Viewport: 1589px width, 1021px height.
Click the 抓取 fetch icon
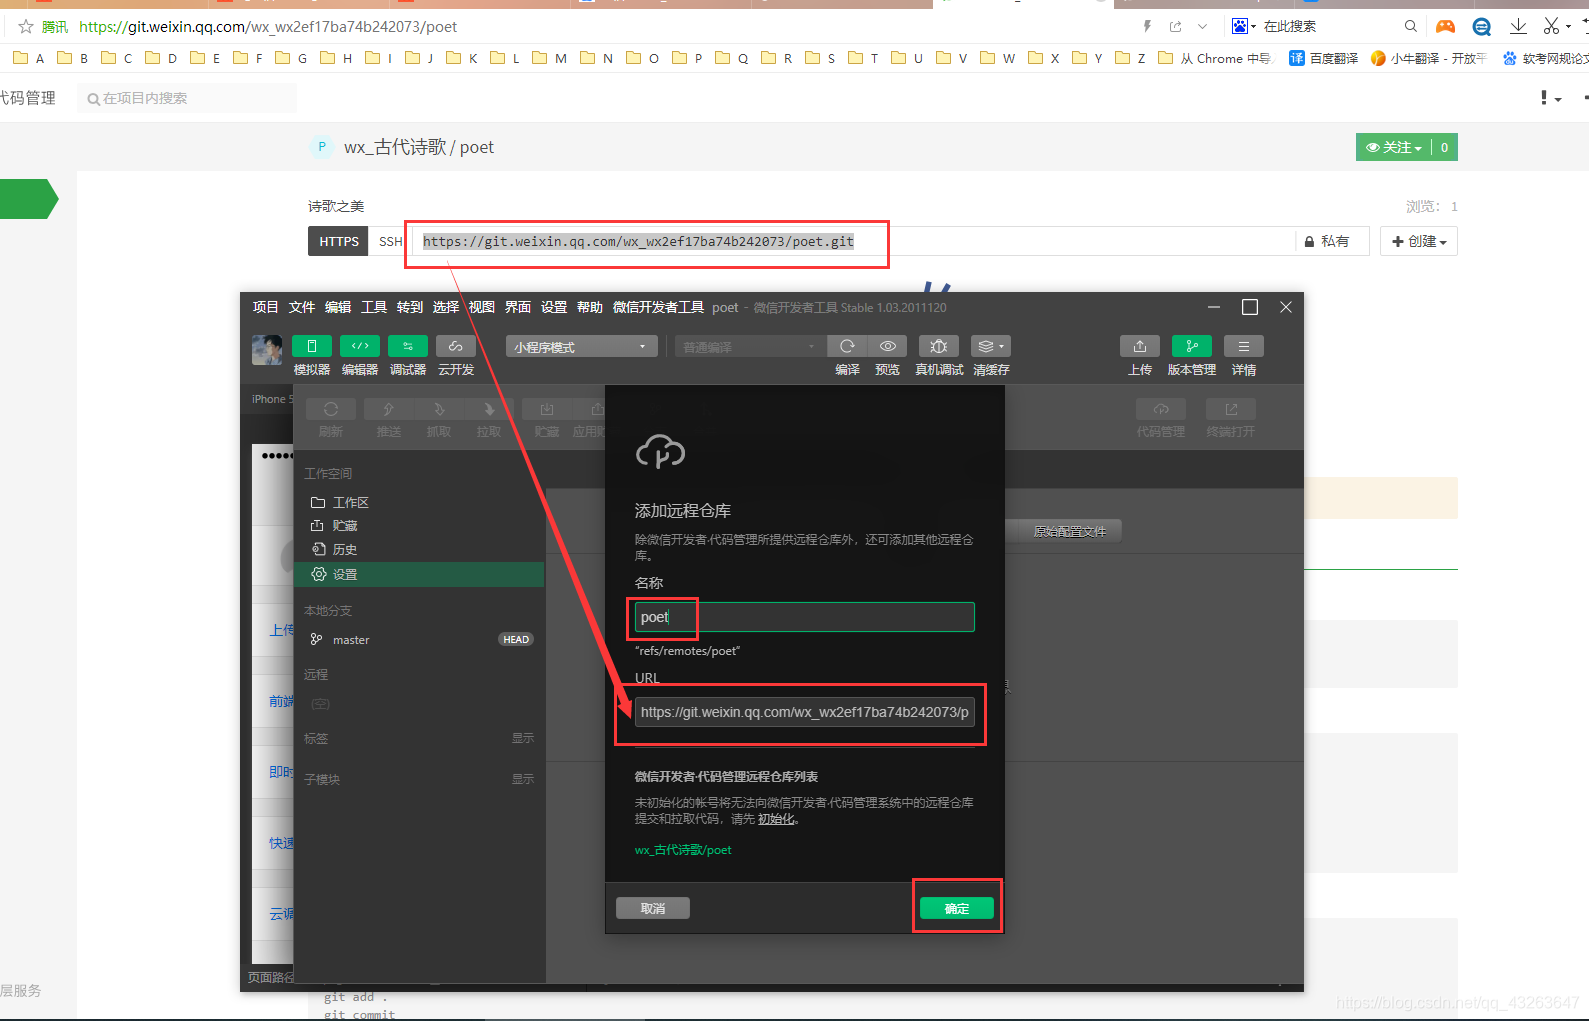pos(439,409)
